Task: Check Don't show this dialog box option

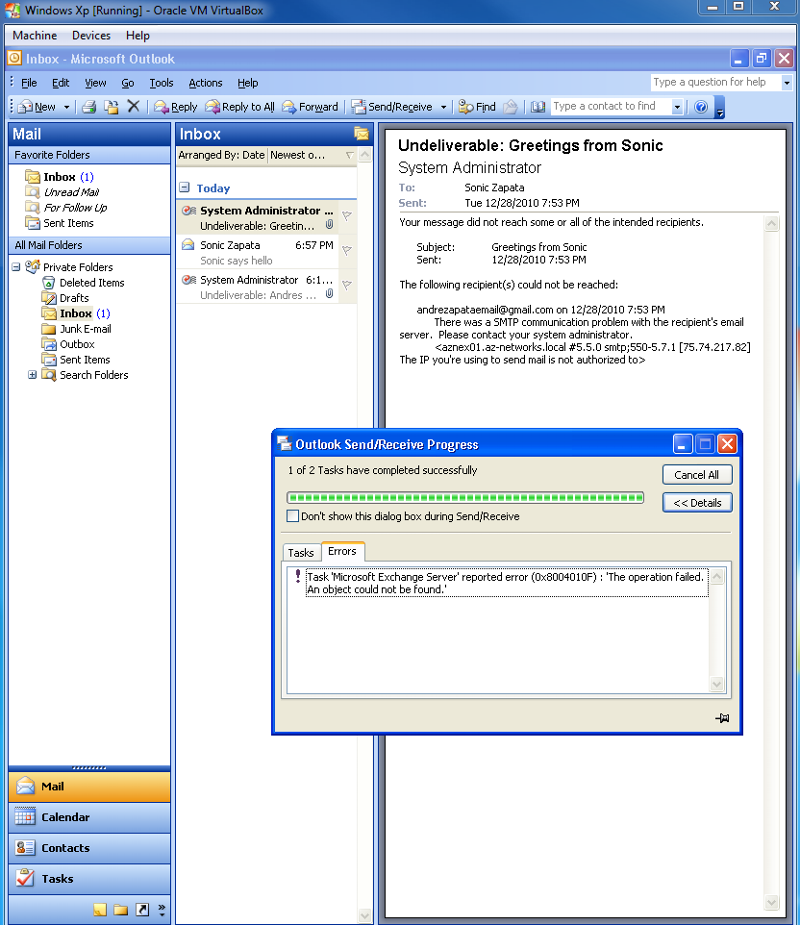Action: point(293,516)
